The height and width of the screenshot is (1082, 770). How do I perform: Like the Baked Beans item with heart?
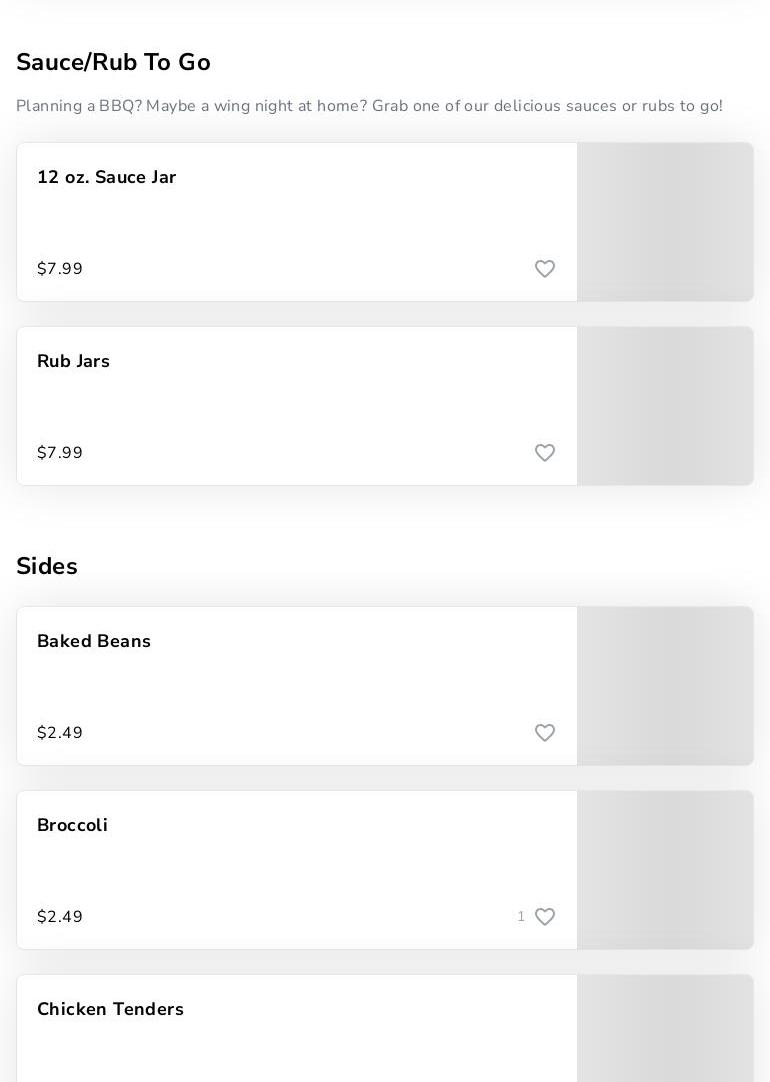(545, 733)
